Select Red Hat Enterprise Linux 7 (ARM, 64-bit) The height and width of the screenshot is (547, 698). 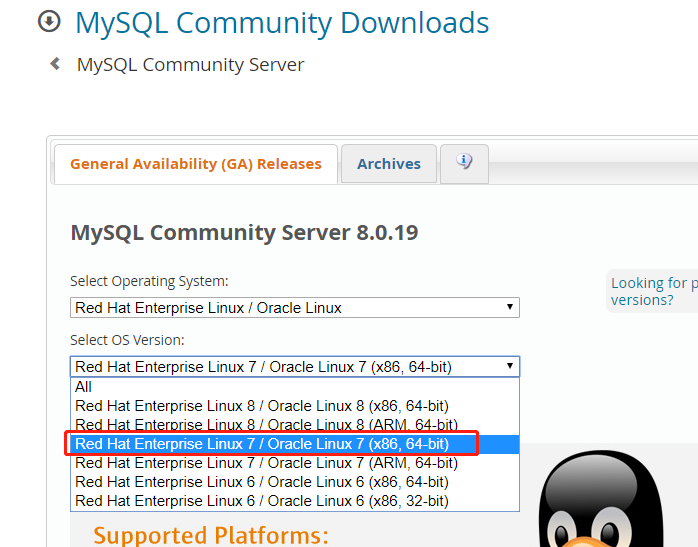(295, 463)
